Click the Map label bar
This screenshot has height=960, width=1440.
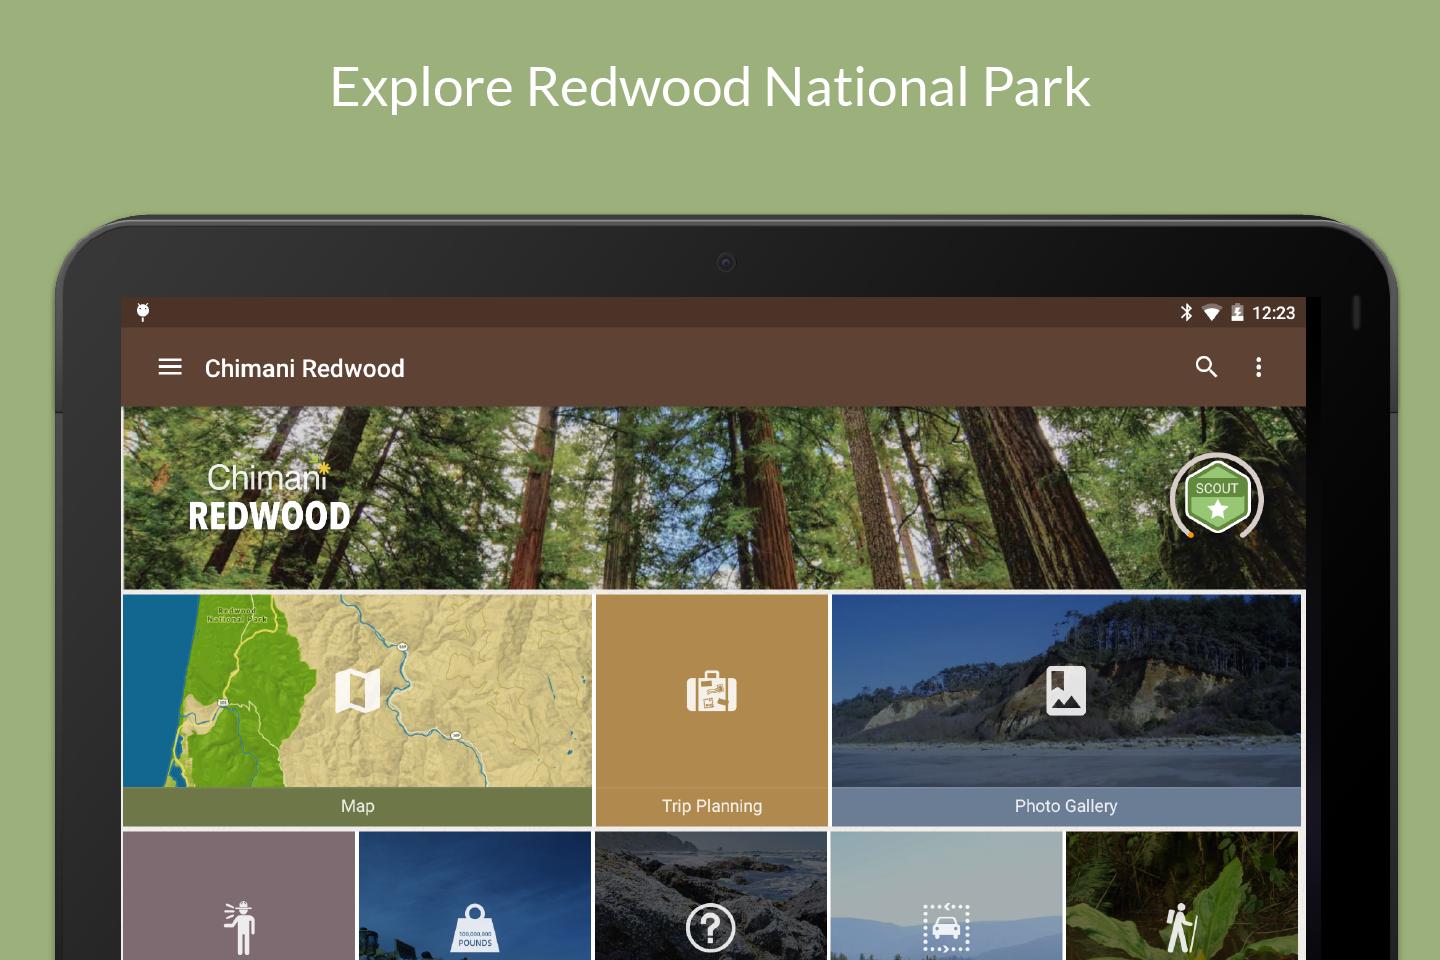coord(357,806)
